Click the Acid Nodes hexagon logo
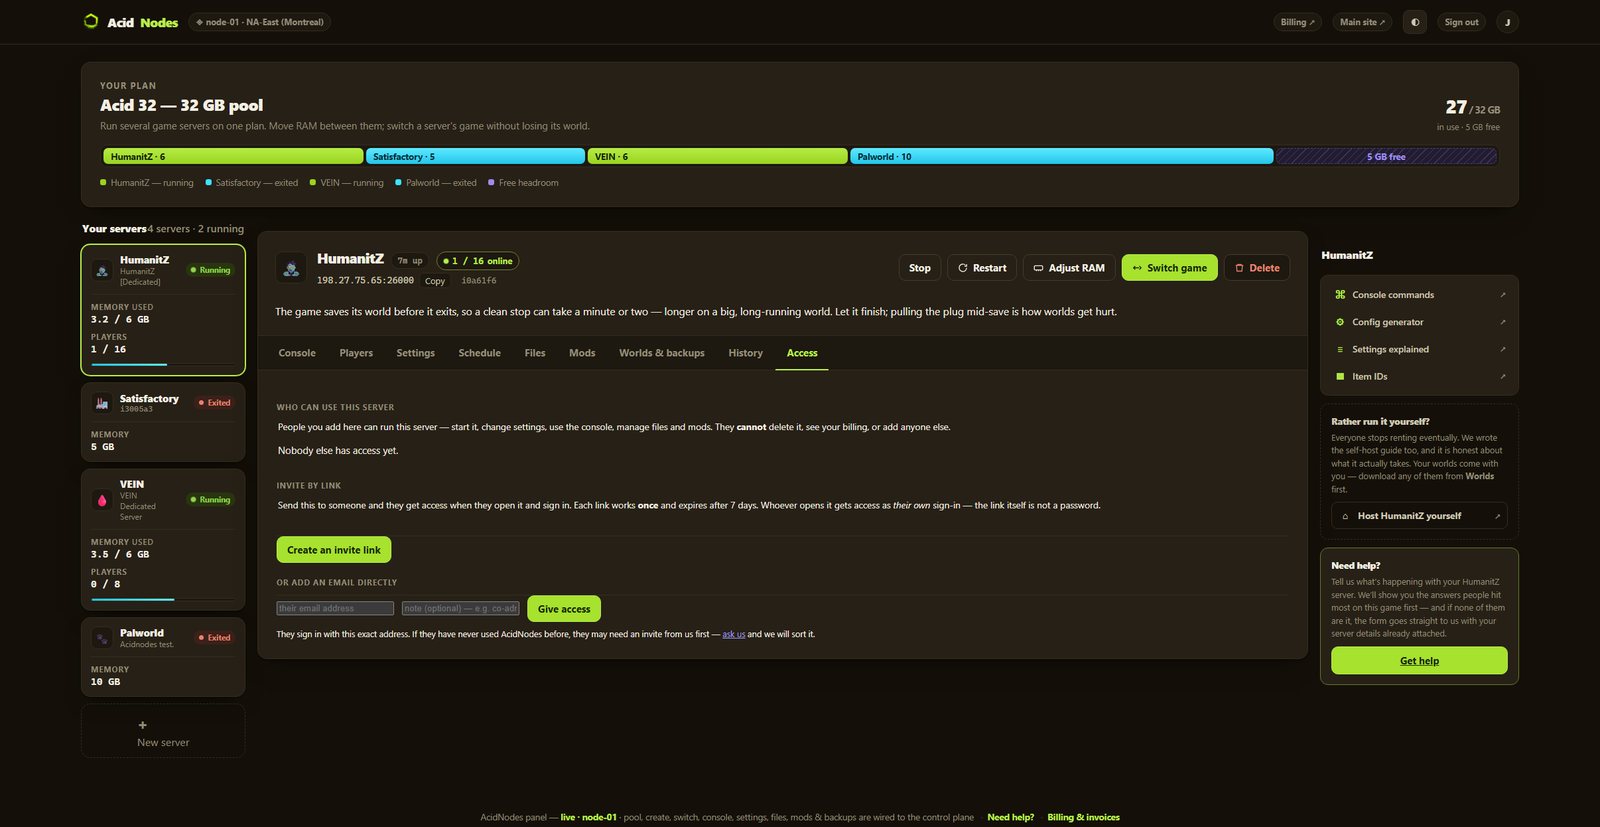1600x827 pixels. tap(91, 21)
